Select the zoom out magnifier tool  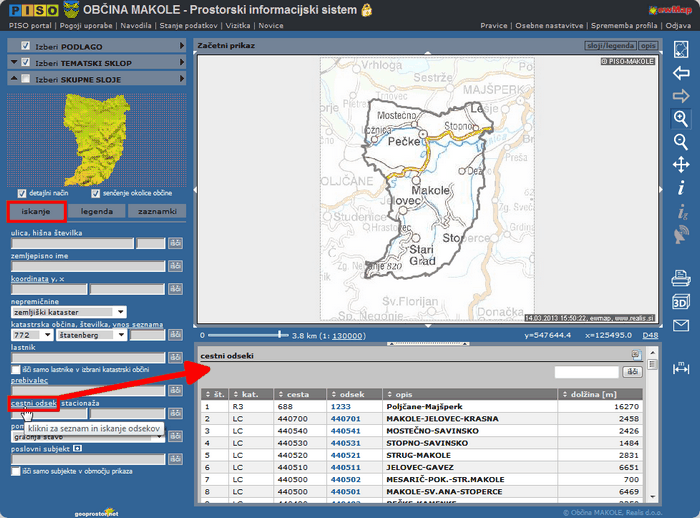pos(681,141)
